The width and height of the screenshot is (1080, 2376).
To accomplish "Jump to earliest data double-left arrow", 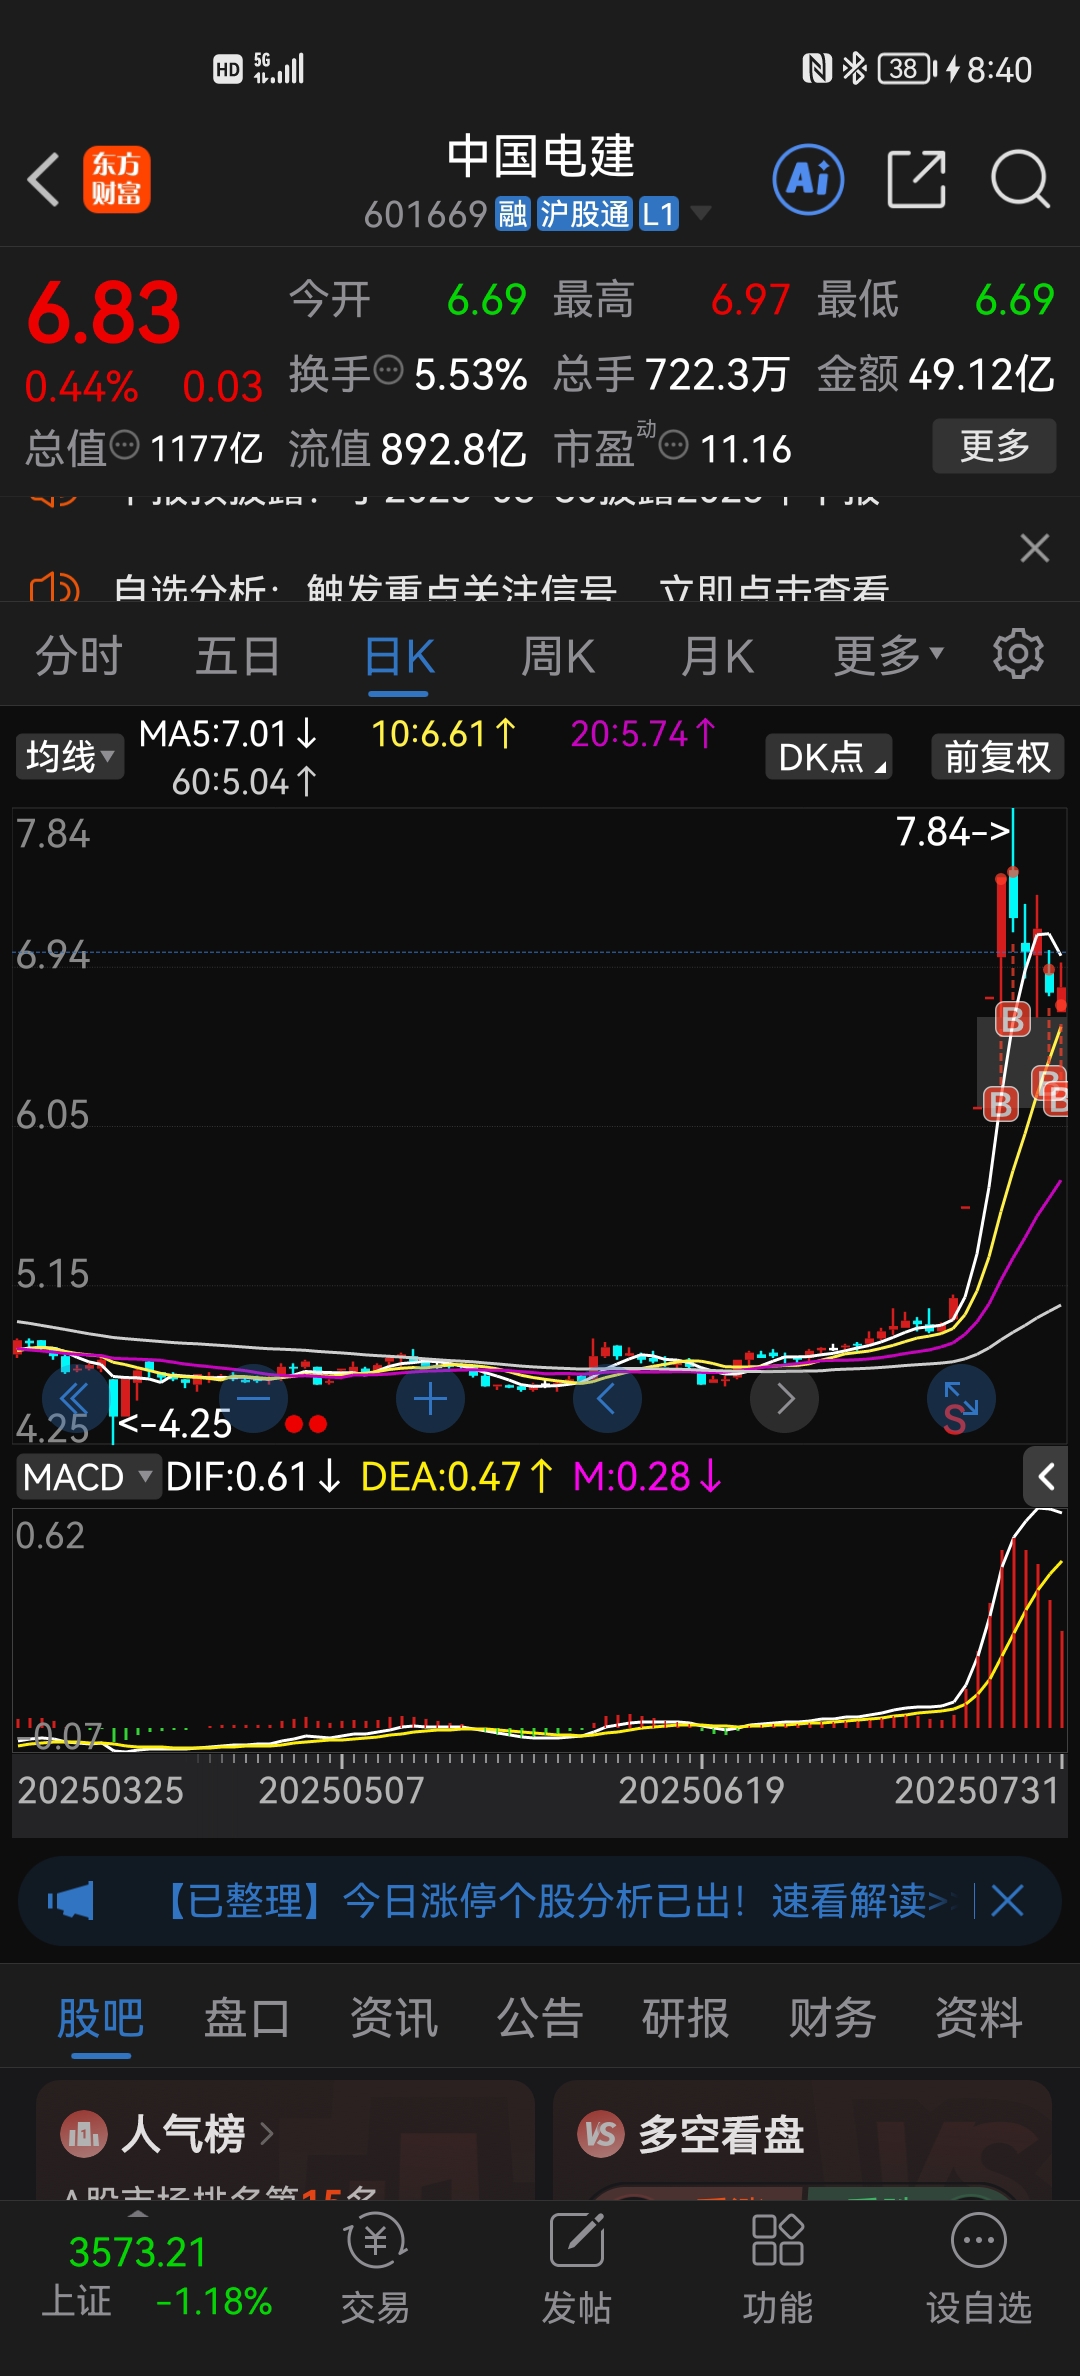I will tap(75, 1398).
